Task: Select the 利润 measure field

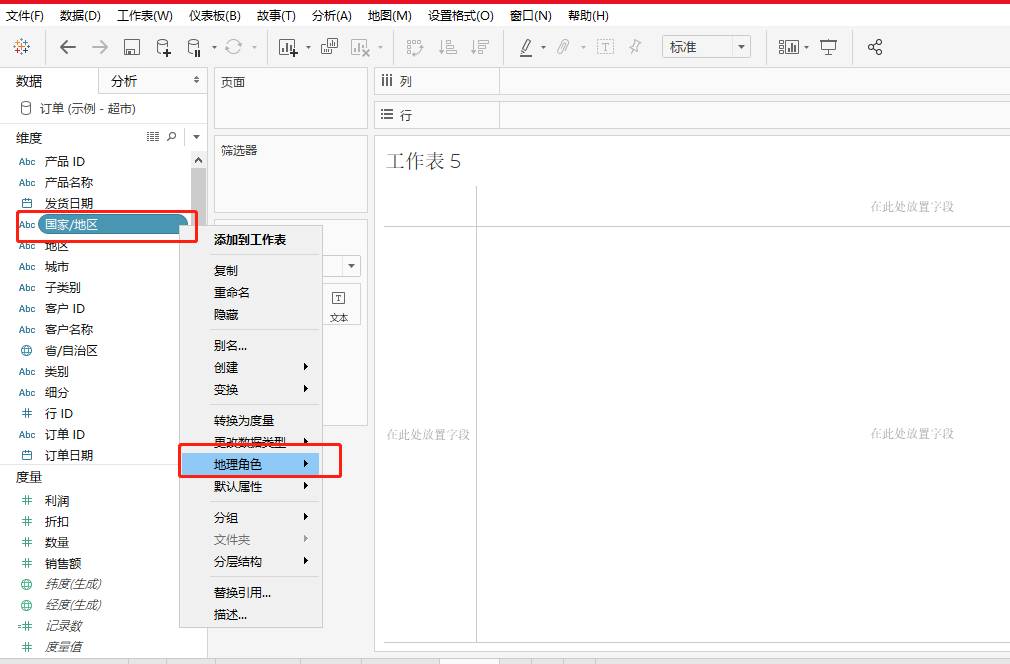Action: coord(57,500)
